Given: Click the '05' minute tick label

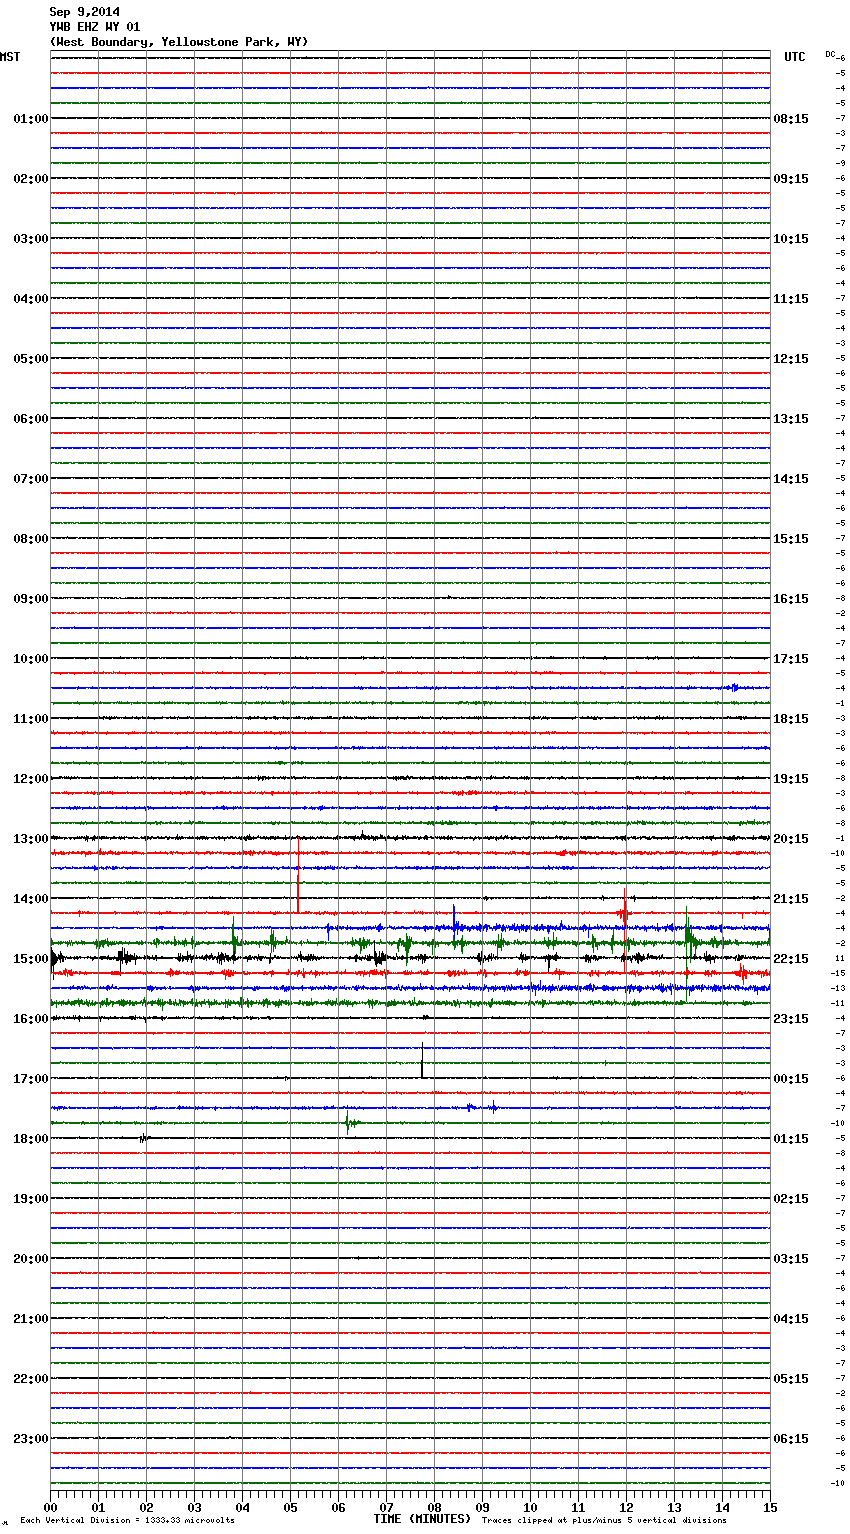Looking at the screenshot, I should tap(290, 1508).
